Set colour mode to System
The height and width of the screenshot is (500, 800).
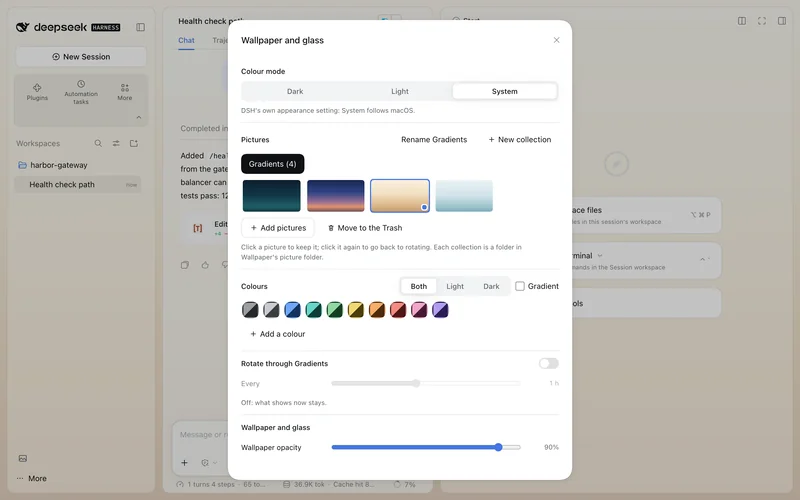coord(504,91)
